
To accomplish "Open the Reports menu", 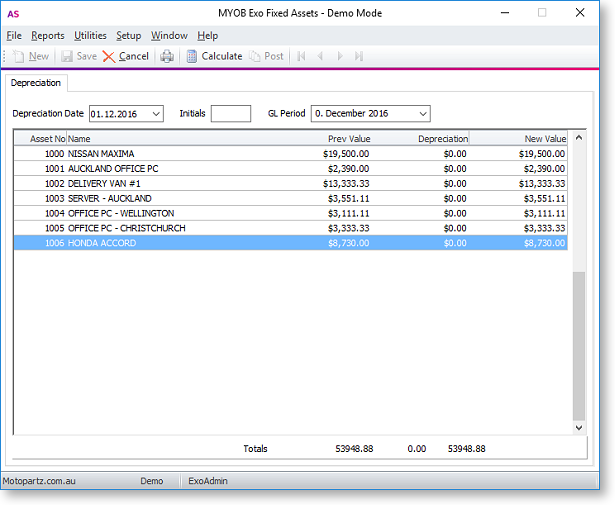I will (47, 36).
